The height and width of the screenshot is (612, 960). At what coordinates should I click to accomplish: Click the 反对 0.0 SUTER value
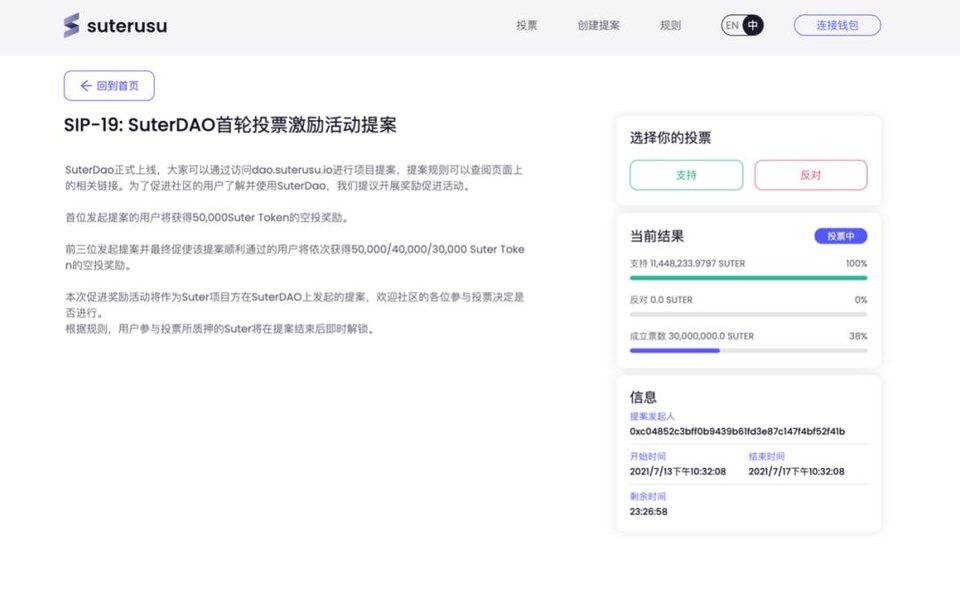(661, 300)
